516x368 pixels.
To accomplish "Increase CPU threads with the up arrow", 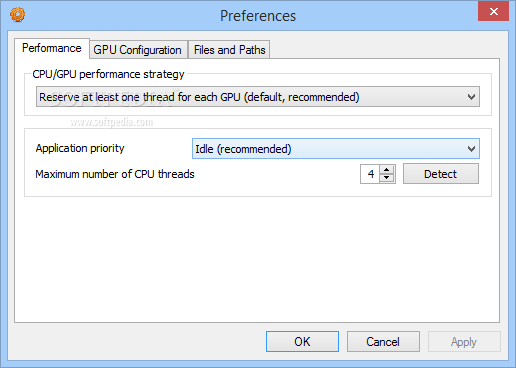I will tap(387, 170).
